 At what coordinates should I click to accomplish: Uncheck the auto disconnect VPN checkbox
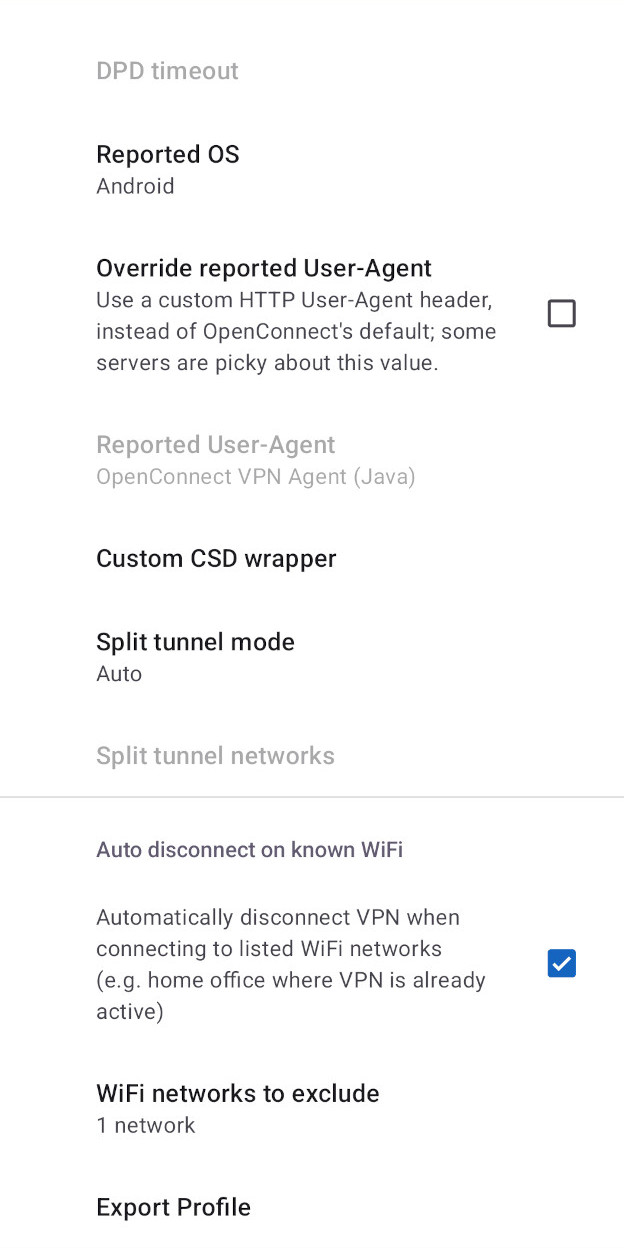(562, 964)
